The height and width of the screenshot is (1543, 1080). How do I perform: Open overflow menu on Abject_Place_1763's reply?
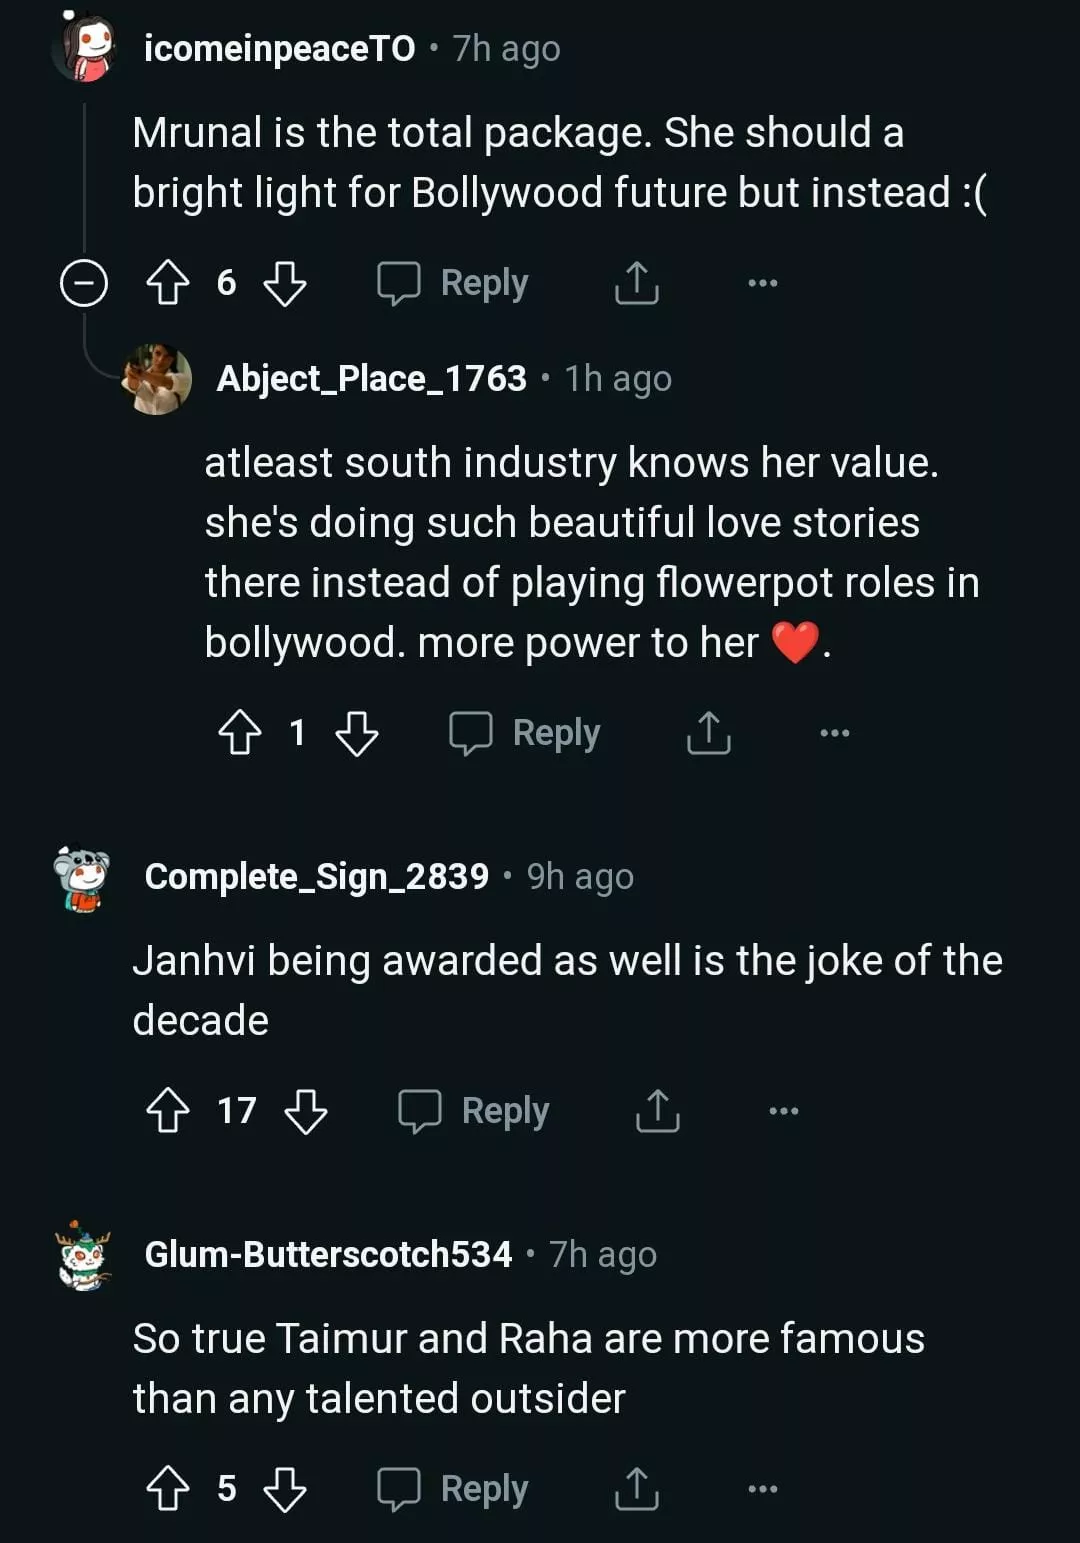tap(834, 733)
